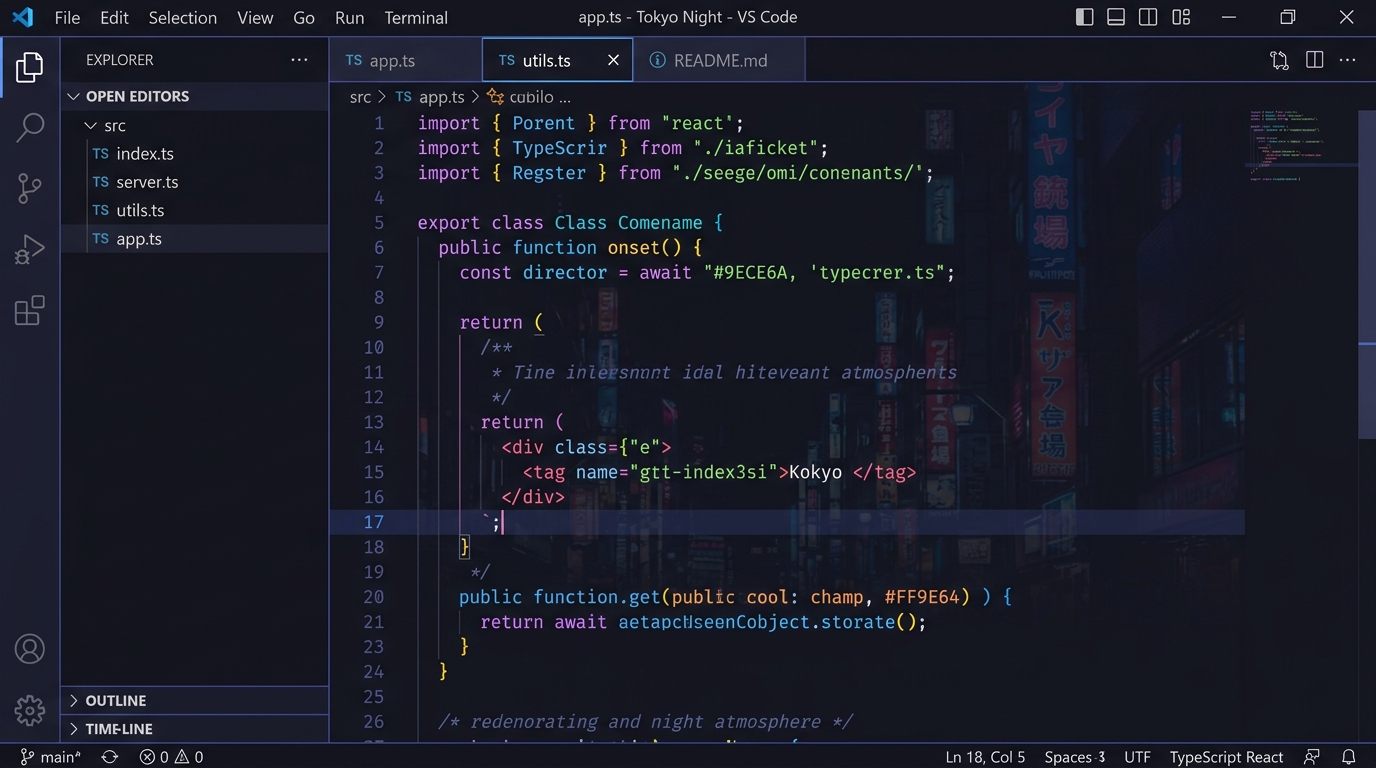Open index.ts in the file tree
This screenshot has height=768, width=1376.
(195, 153)
